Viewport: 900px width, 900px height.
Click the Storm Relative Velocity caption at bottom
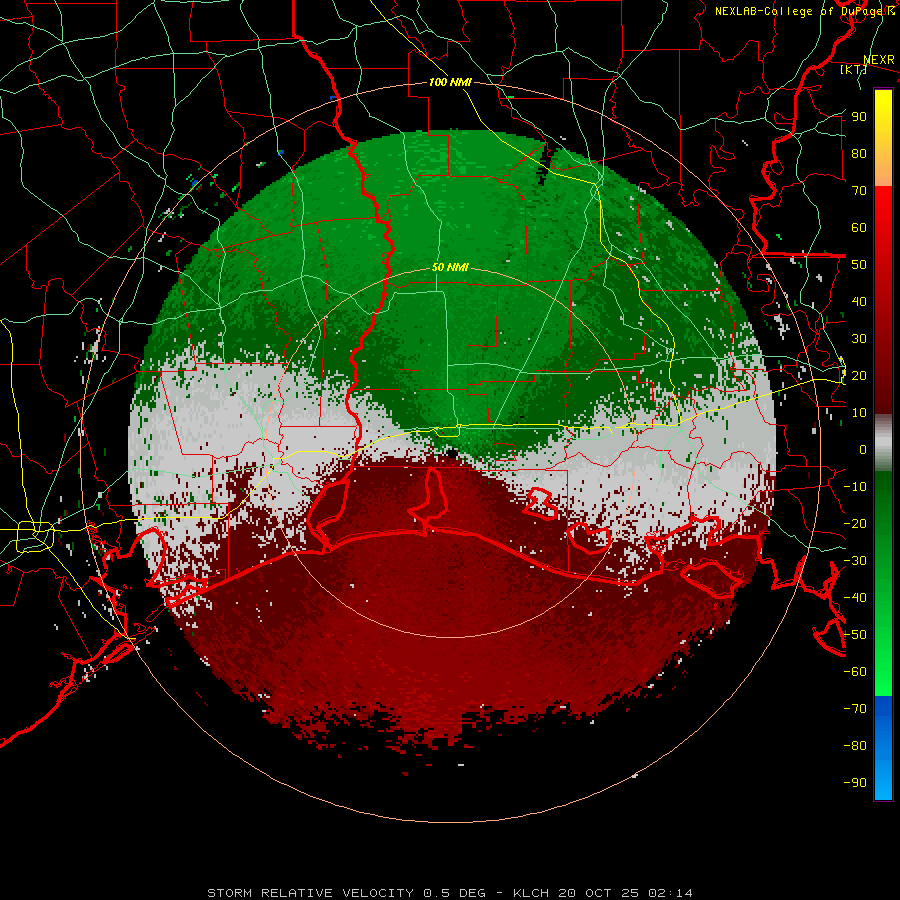click(450, 893)
